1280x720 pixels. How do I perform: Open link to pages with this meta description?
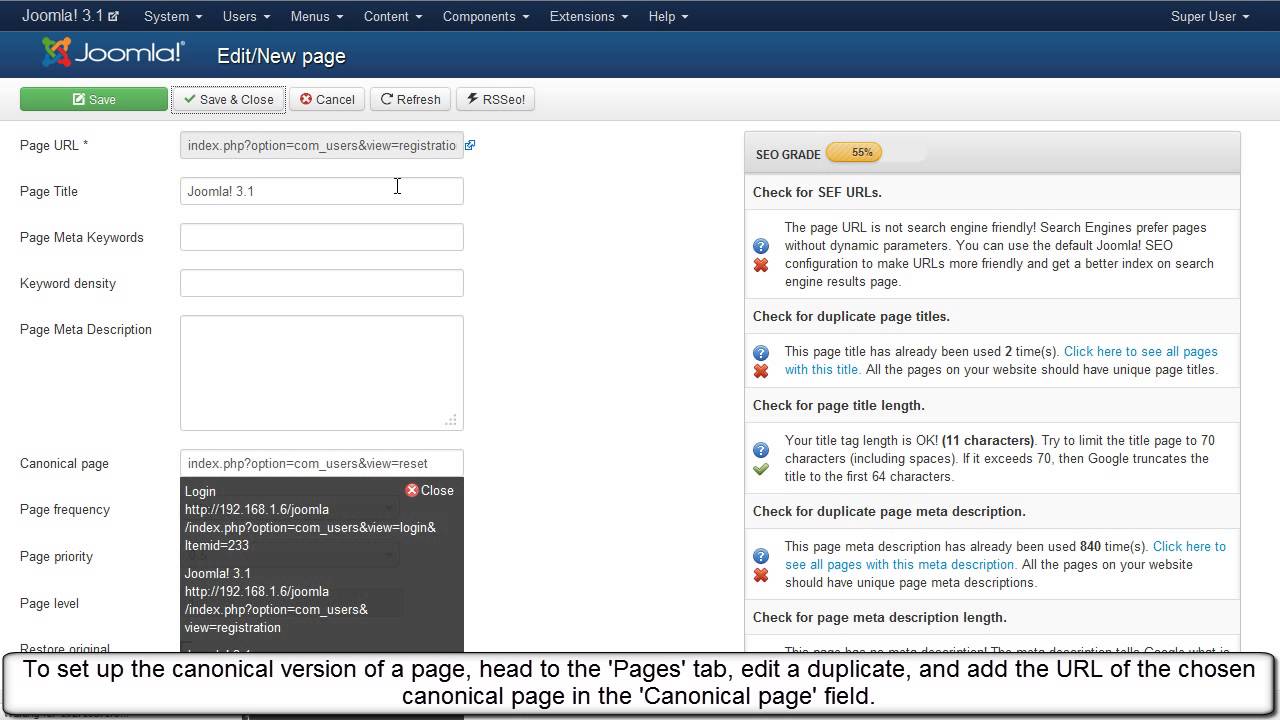point(1005,555)
